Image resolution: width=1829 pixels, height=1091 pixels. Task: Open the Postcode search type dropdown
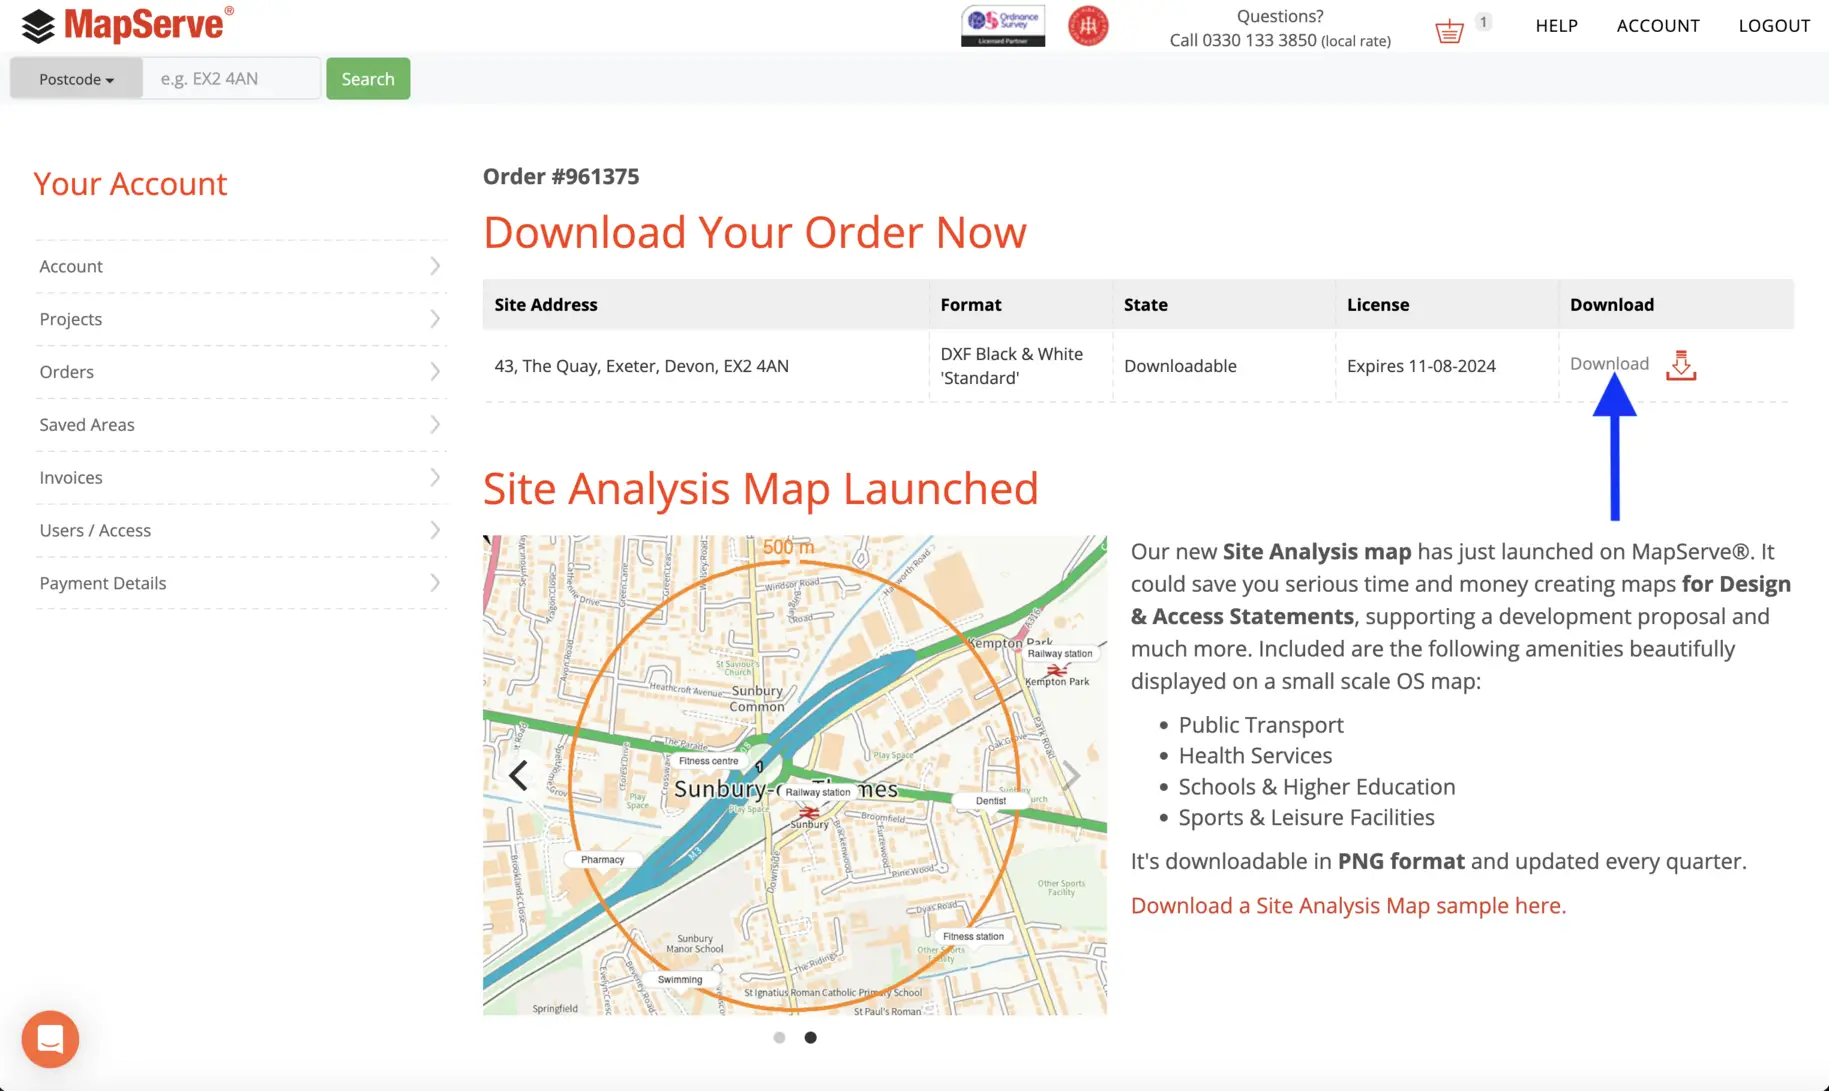coord(77,79)
